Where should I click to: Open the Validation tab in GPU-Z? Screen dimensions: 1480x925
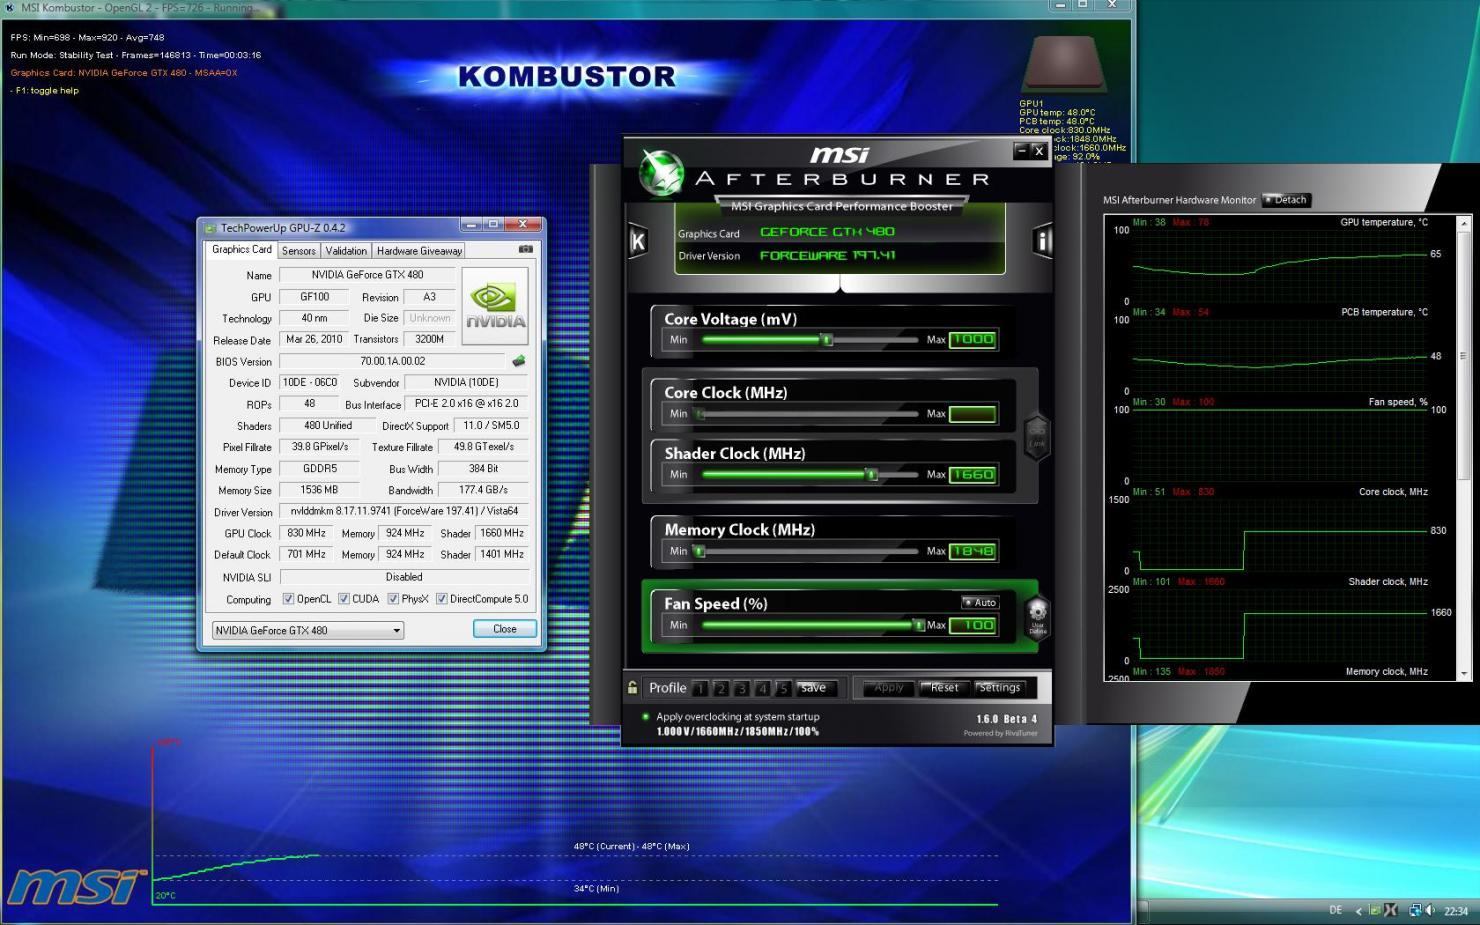346,251
